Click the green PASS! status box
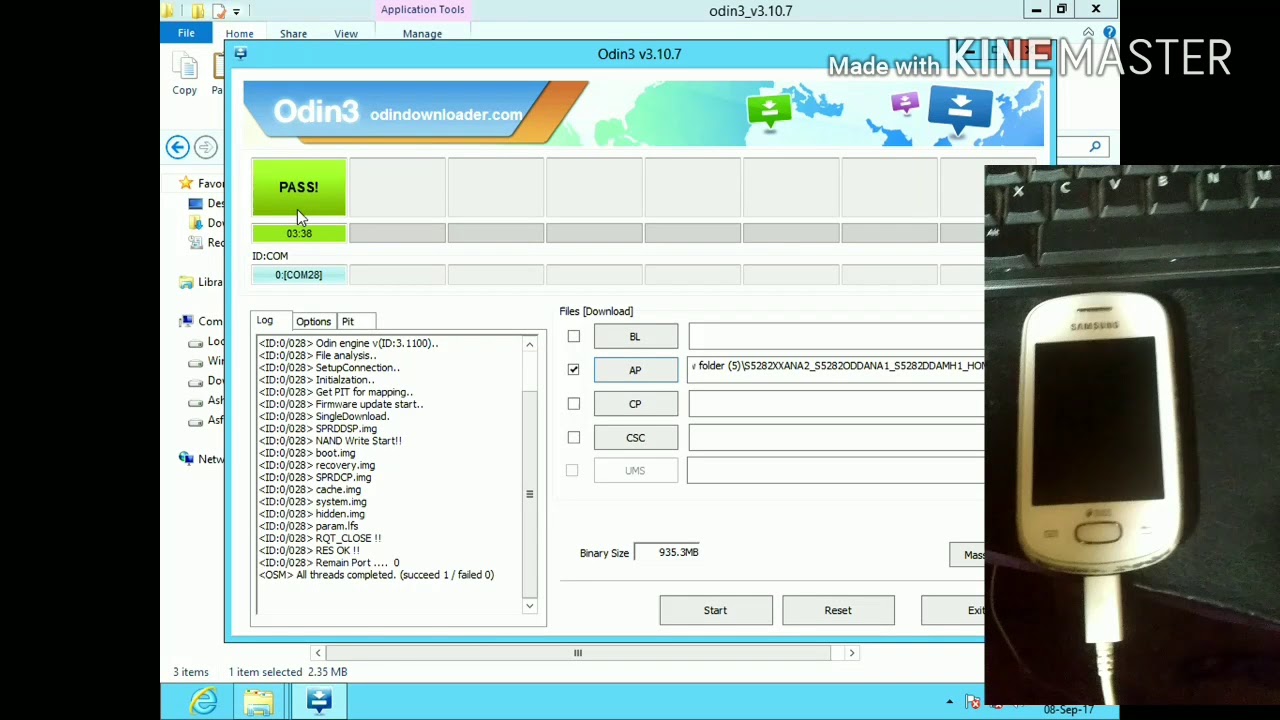 299,187
